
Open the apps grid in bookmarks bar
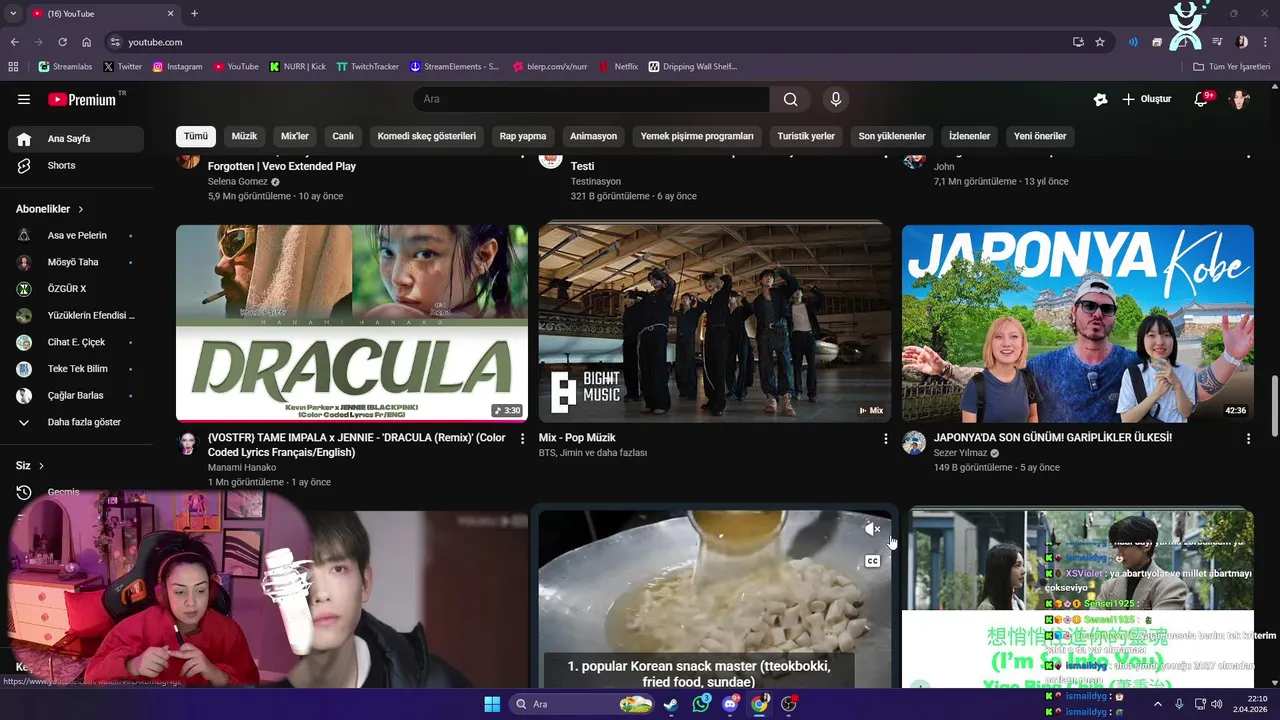coord(13,67)
